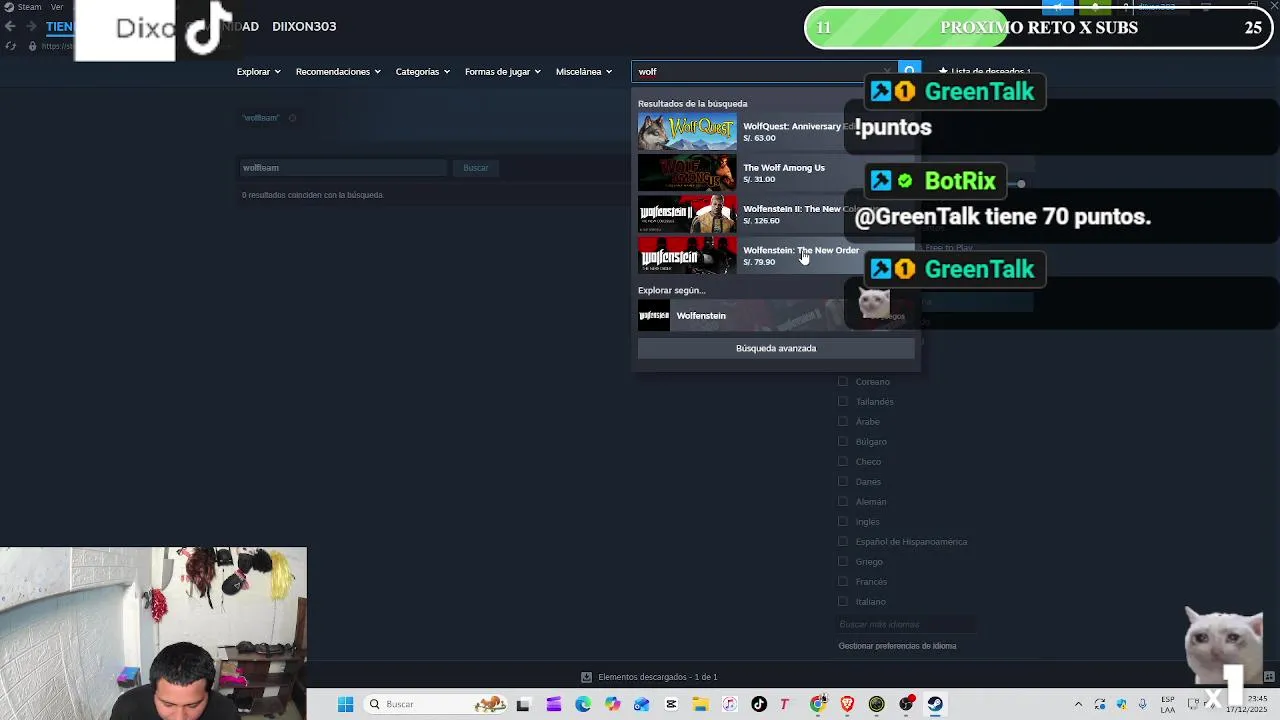Select The Wolf Among Us result
Screen dimensions: 1280x720
pyautogui.click(x=776, y=172)
